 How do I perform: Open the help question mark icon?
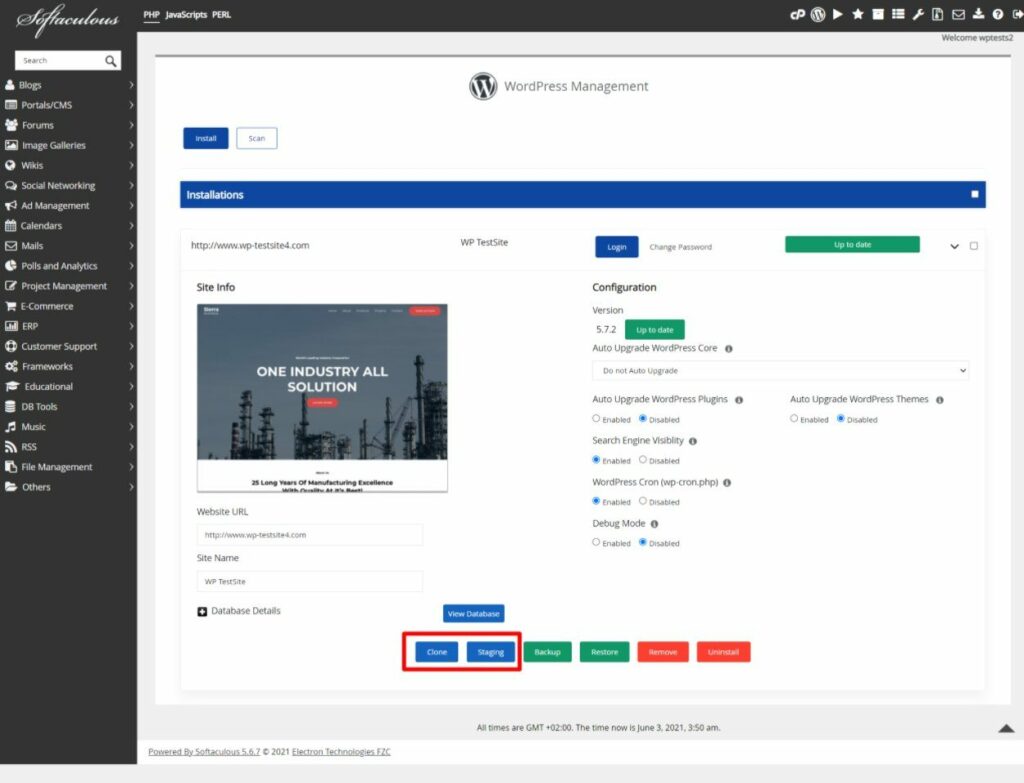pyautogui.click(x=998, y=14)
